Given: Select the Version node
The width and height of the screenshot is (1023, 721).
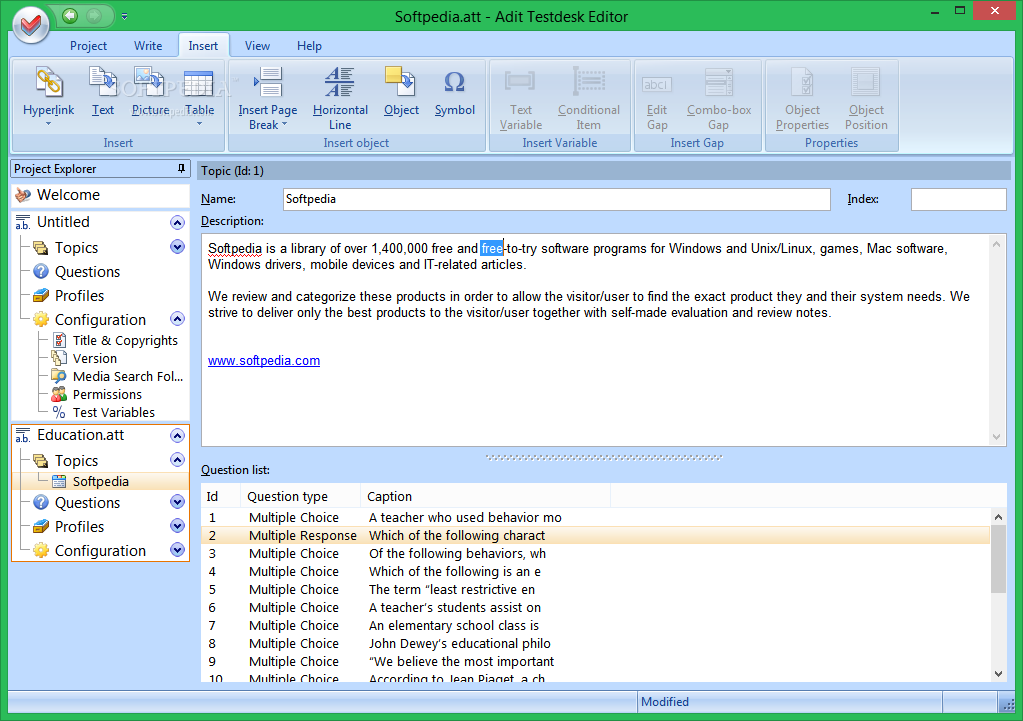Looking at the screenshot, I should [94, 358].
